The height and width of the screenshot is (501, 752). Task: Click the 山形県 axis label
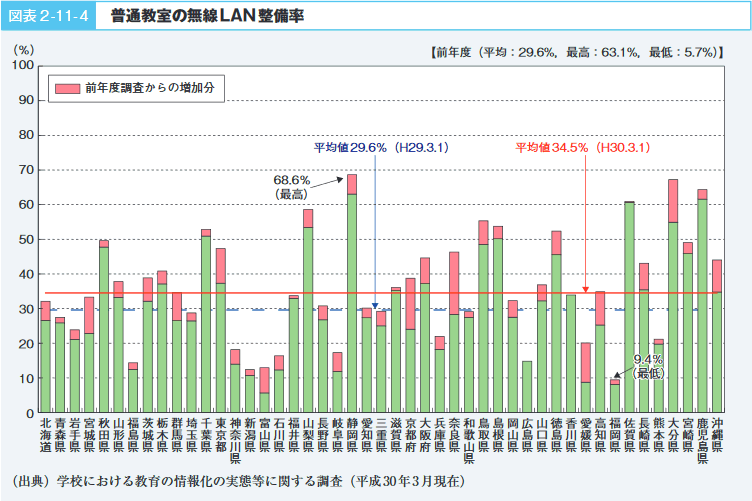pyautogui.click(x=118, y=435)
